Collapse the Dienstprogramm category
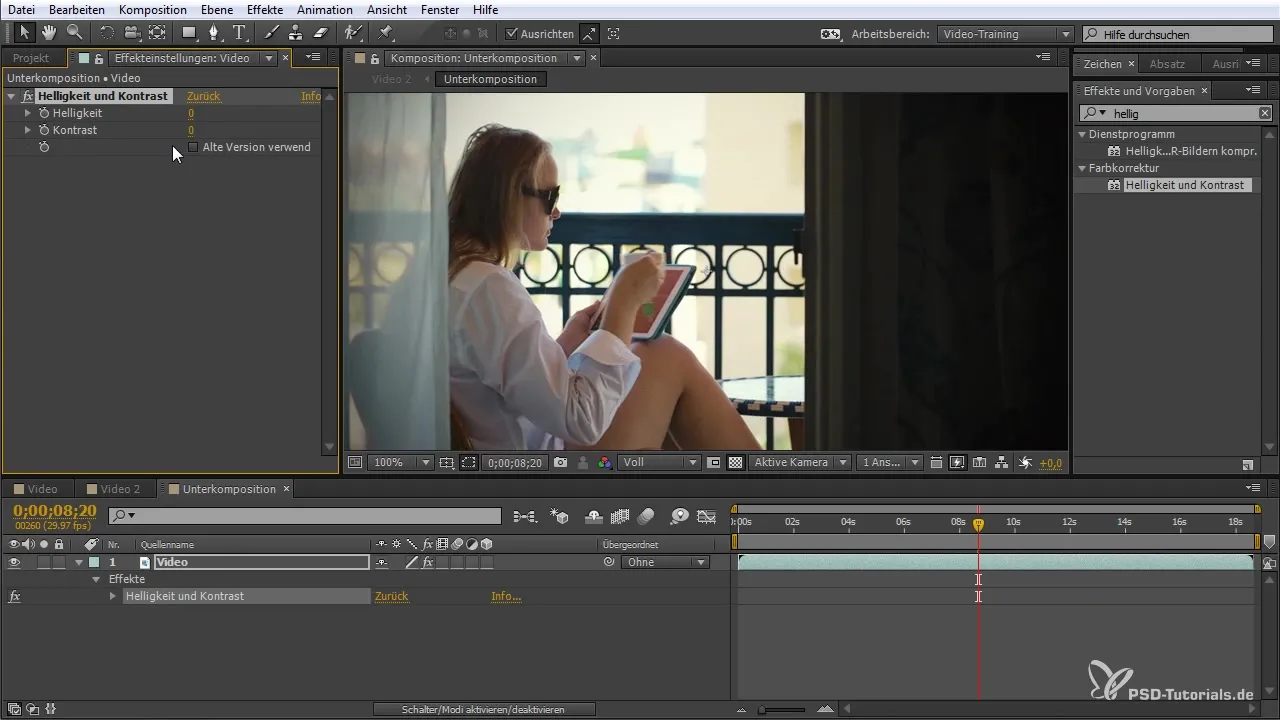The width and height of the screenshot is (1280, 720). click(1082, 134)
